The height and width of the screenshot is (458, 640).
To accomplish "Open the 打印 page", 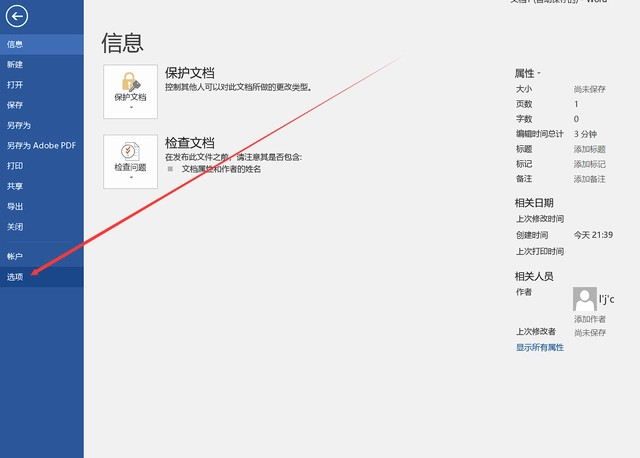I will pyautogui.click(x=16, y=166).
